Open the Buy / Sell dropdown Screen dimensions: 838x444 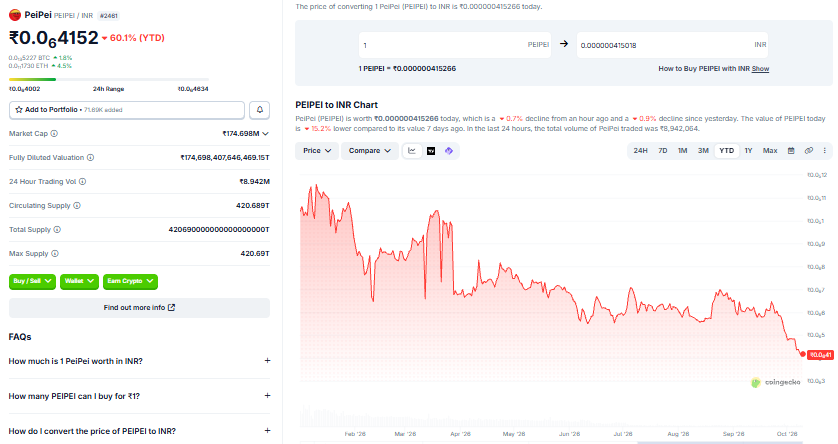(x=32, y=281)
